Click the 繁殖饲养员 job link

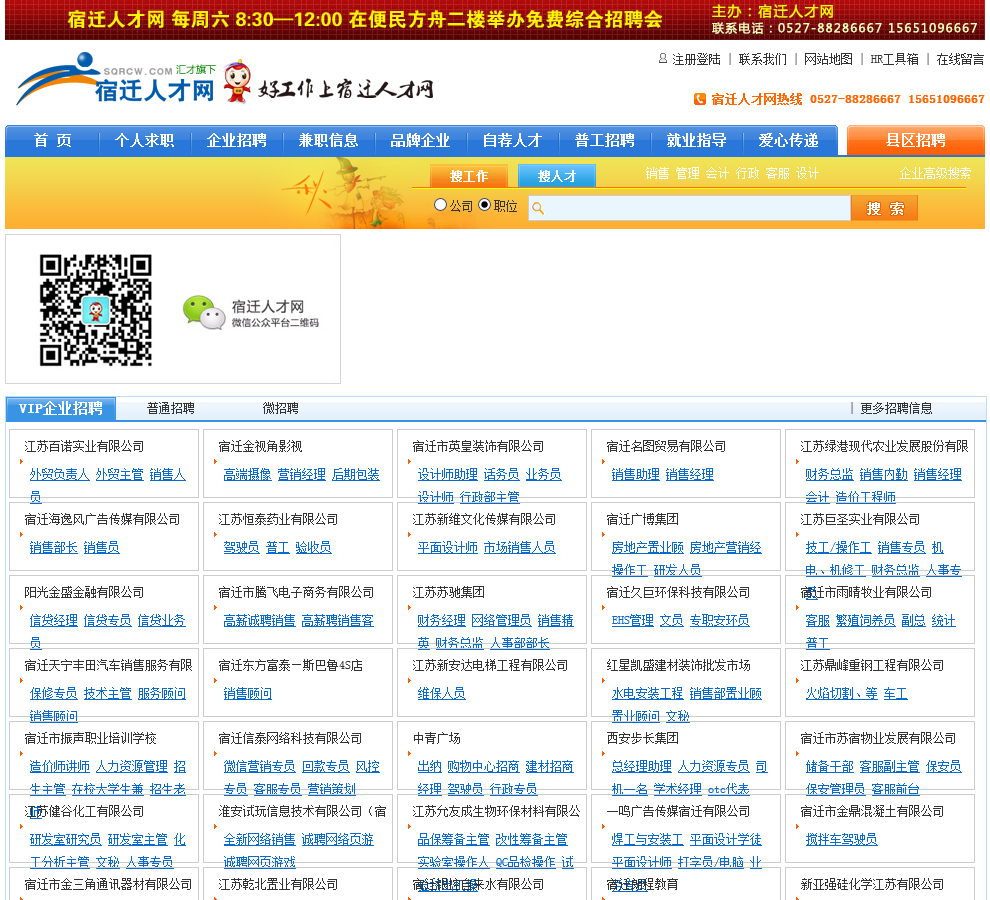coord(865,621)
